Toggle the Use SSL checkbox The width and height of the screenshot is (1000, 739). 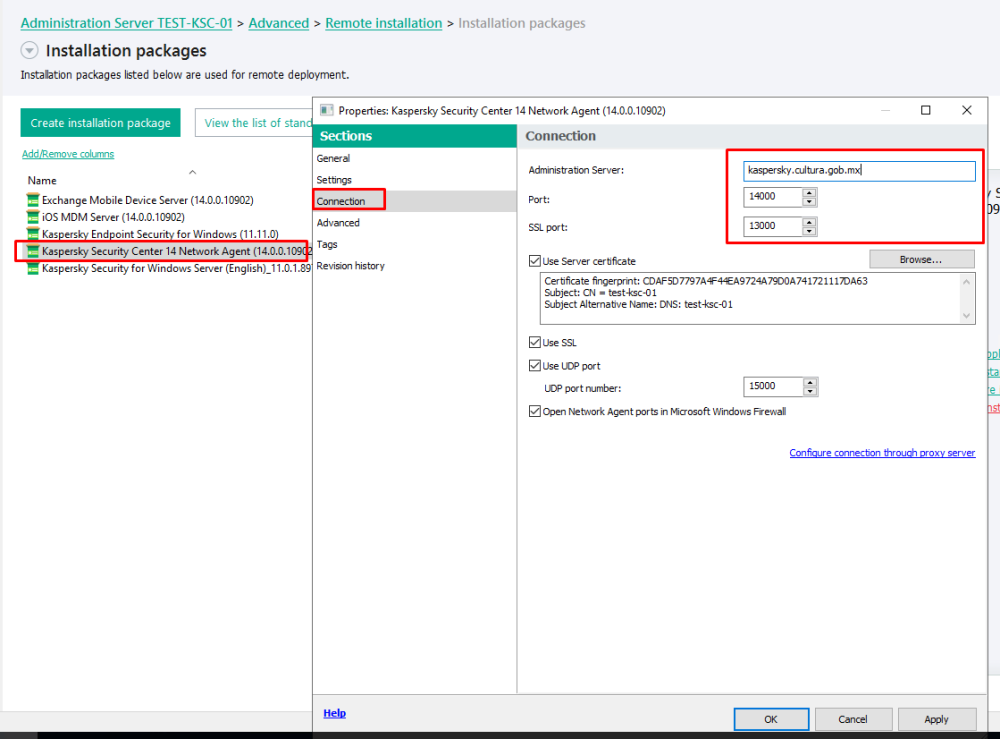click(x=535, y=342)
